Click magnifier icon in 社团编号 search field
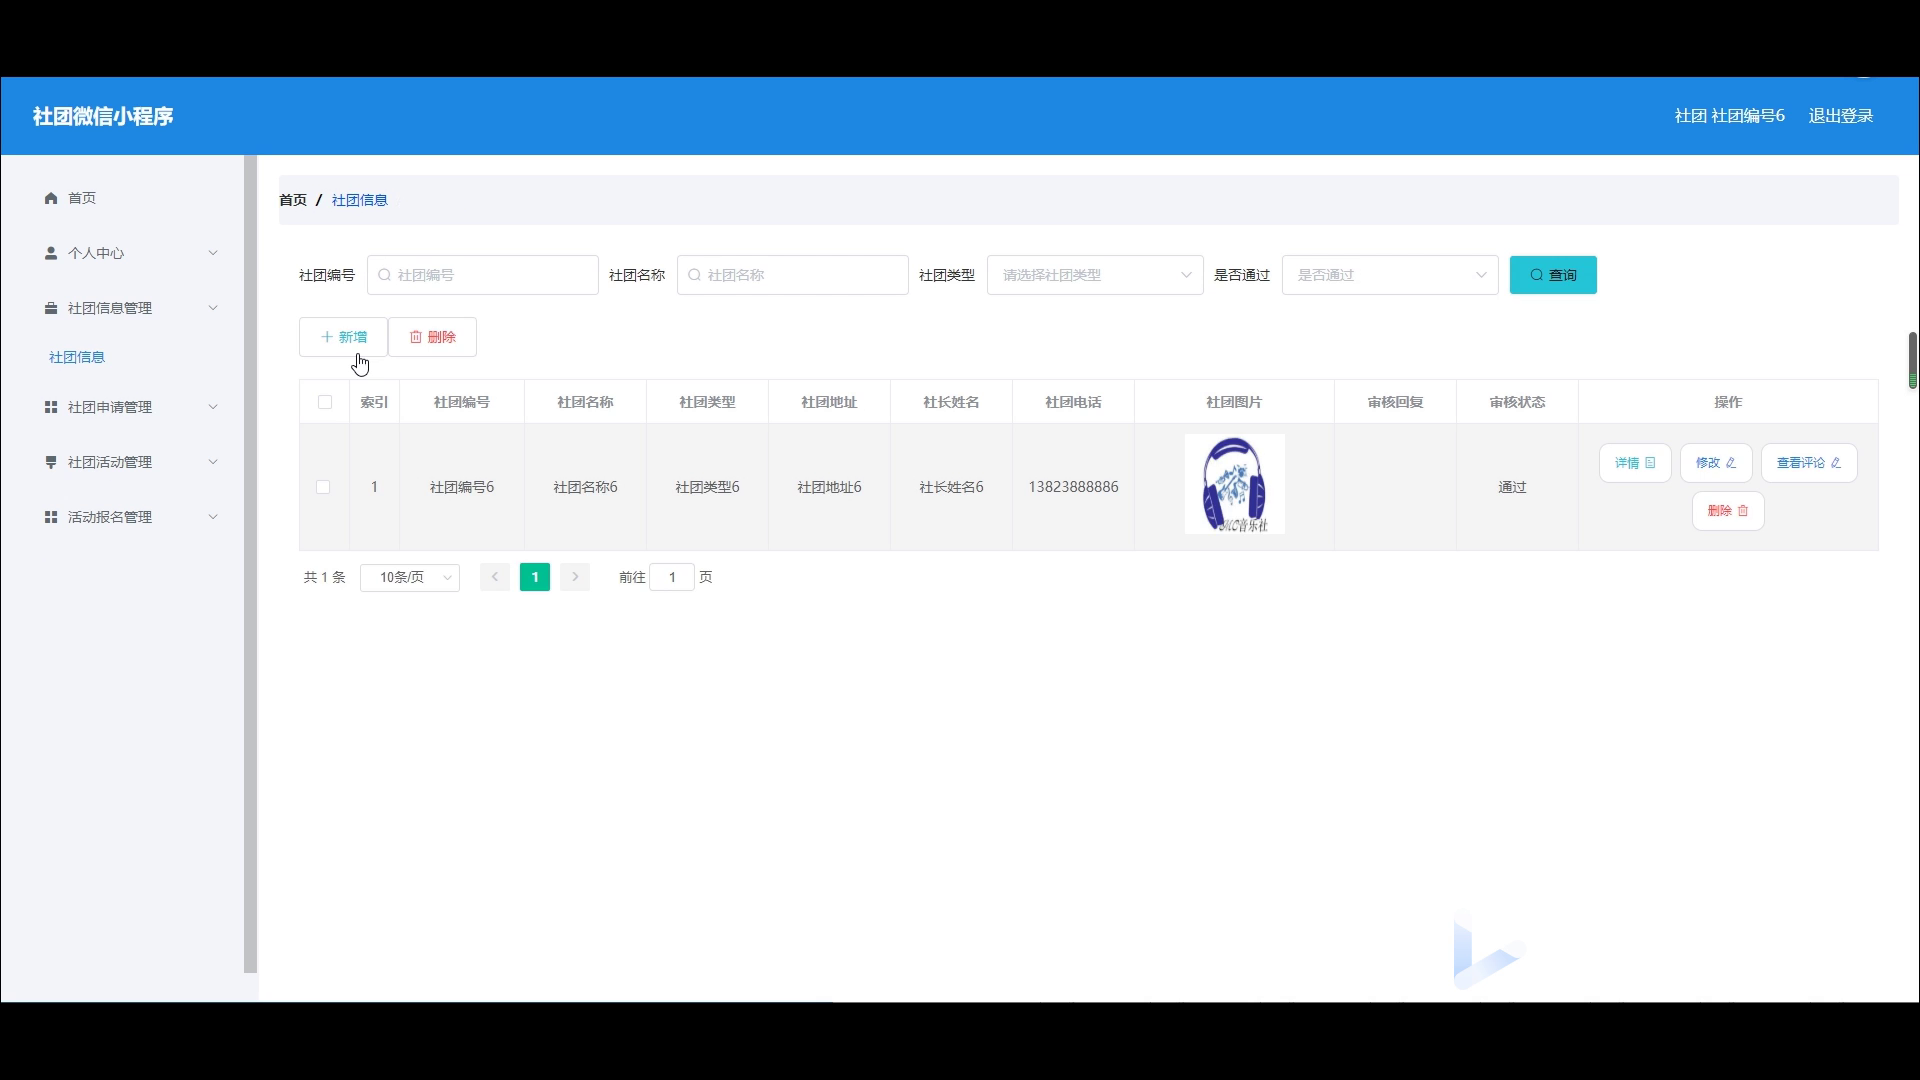The height and width of the screenshot is (1080, 1920). pos(384,275)
